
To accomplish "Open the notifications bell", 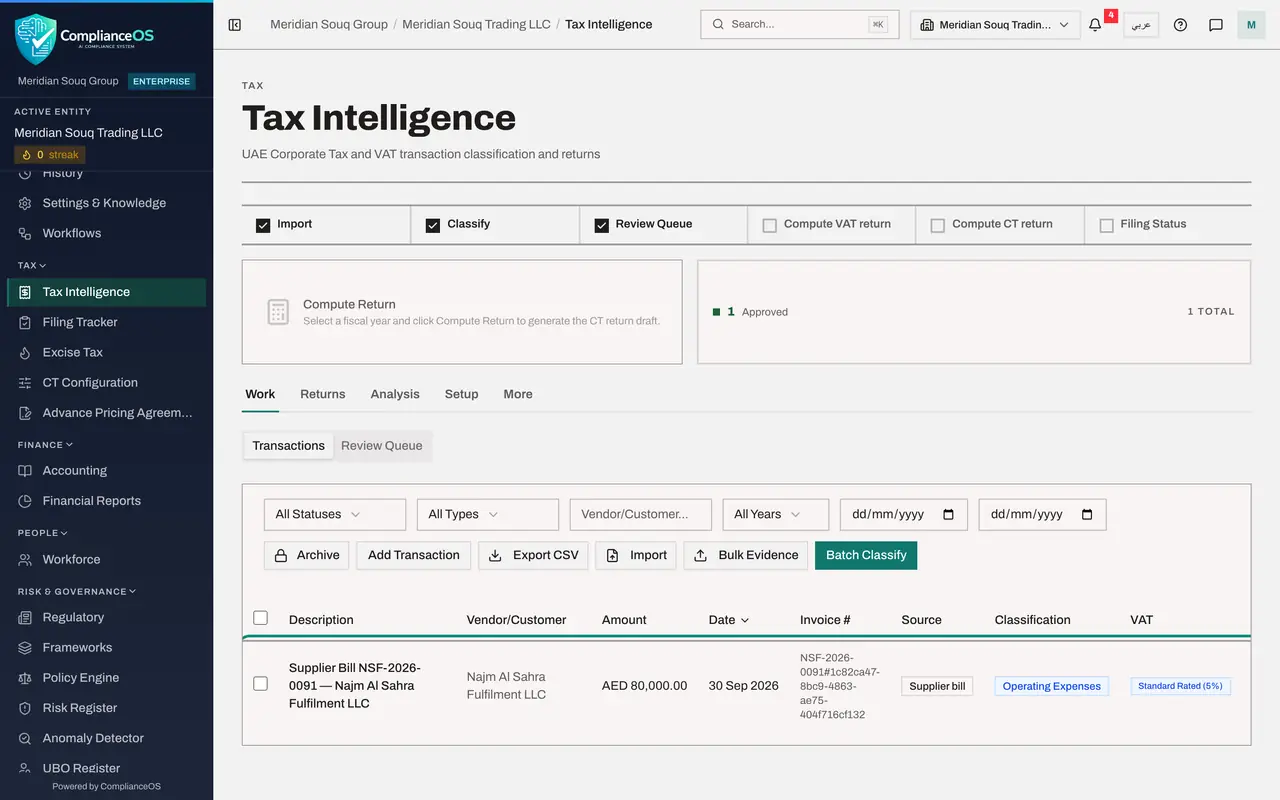I will [x=1095, y=25].
